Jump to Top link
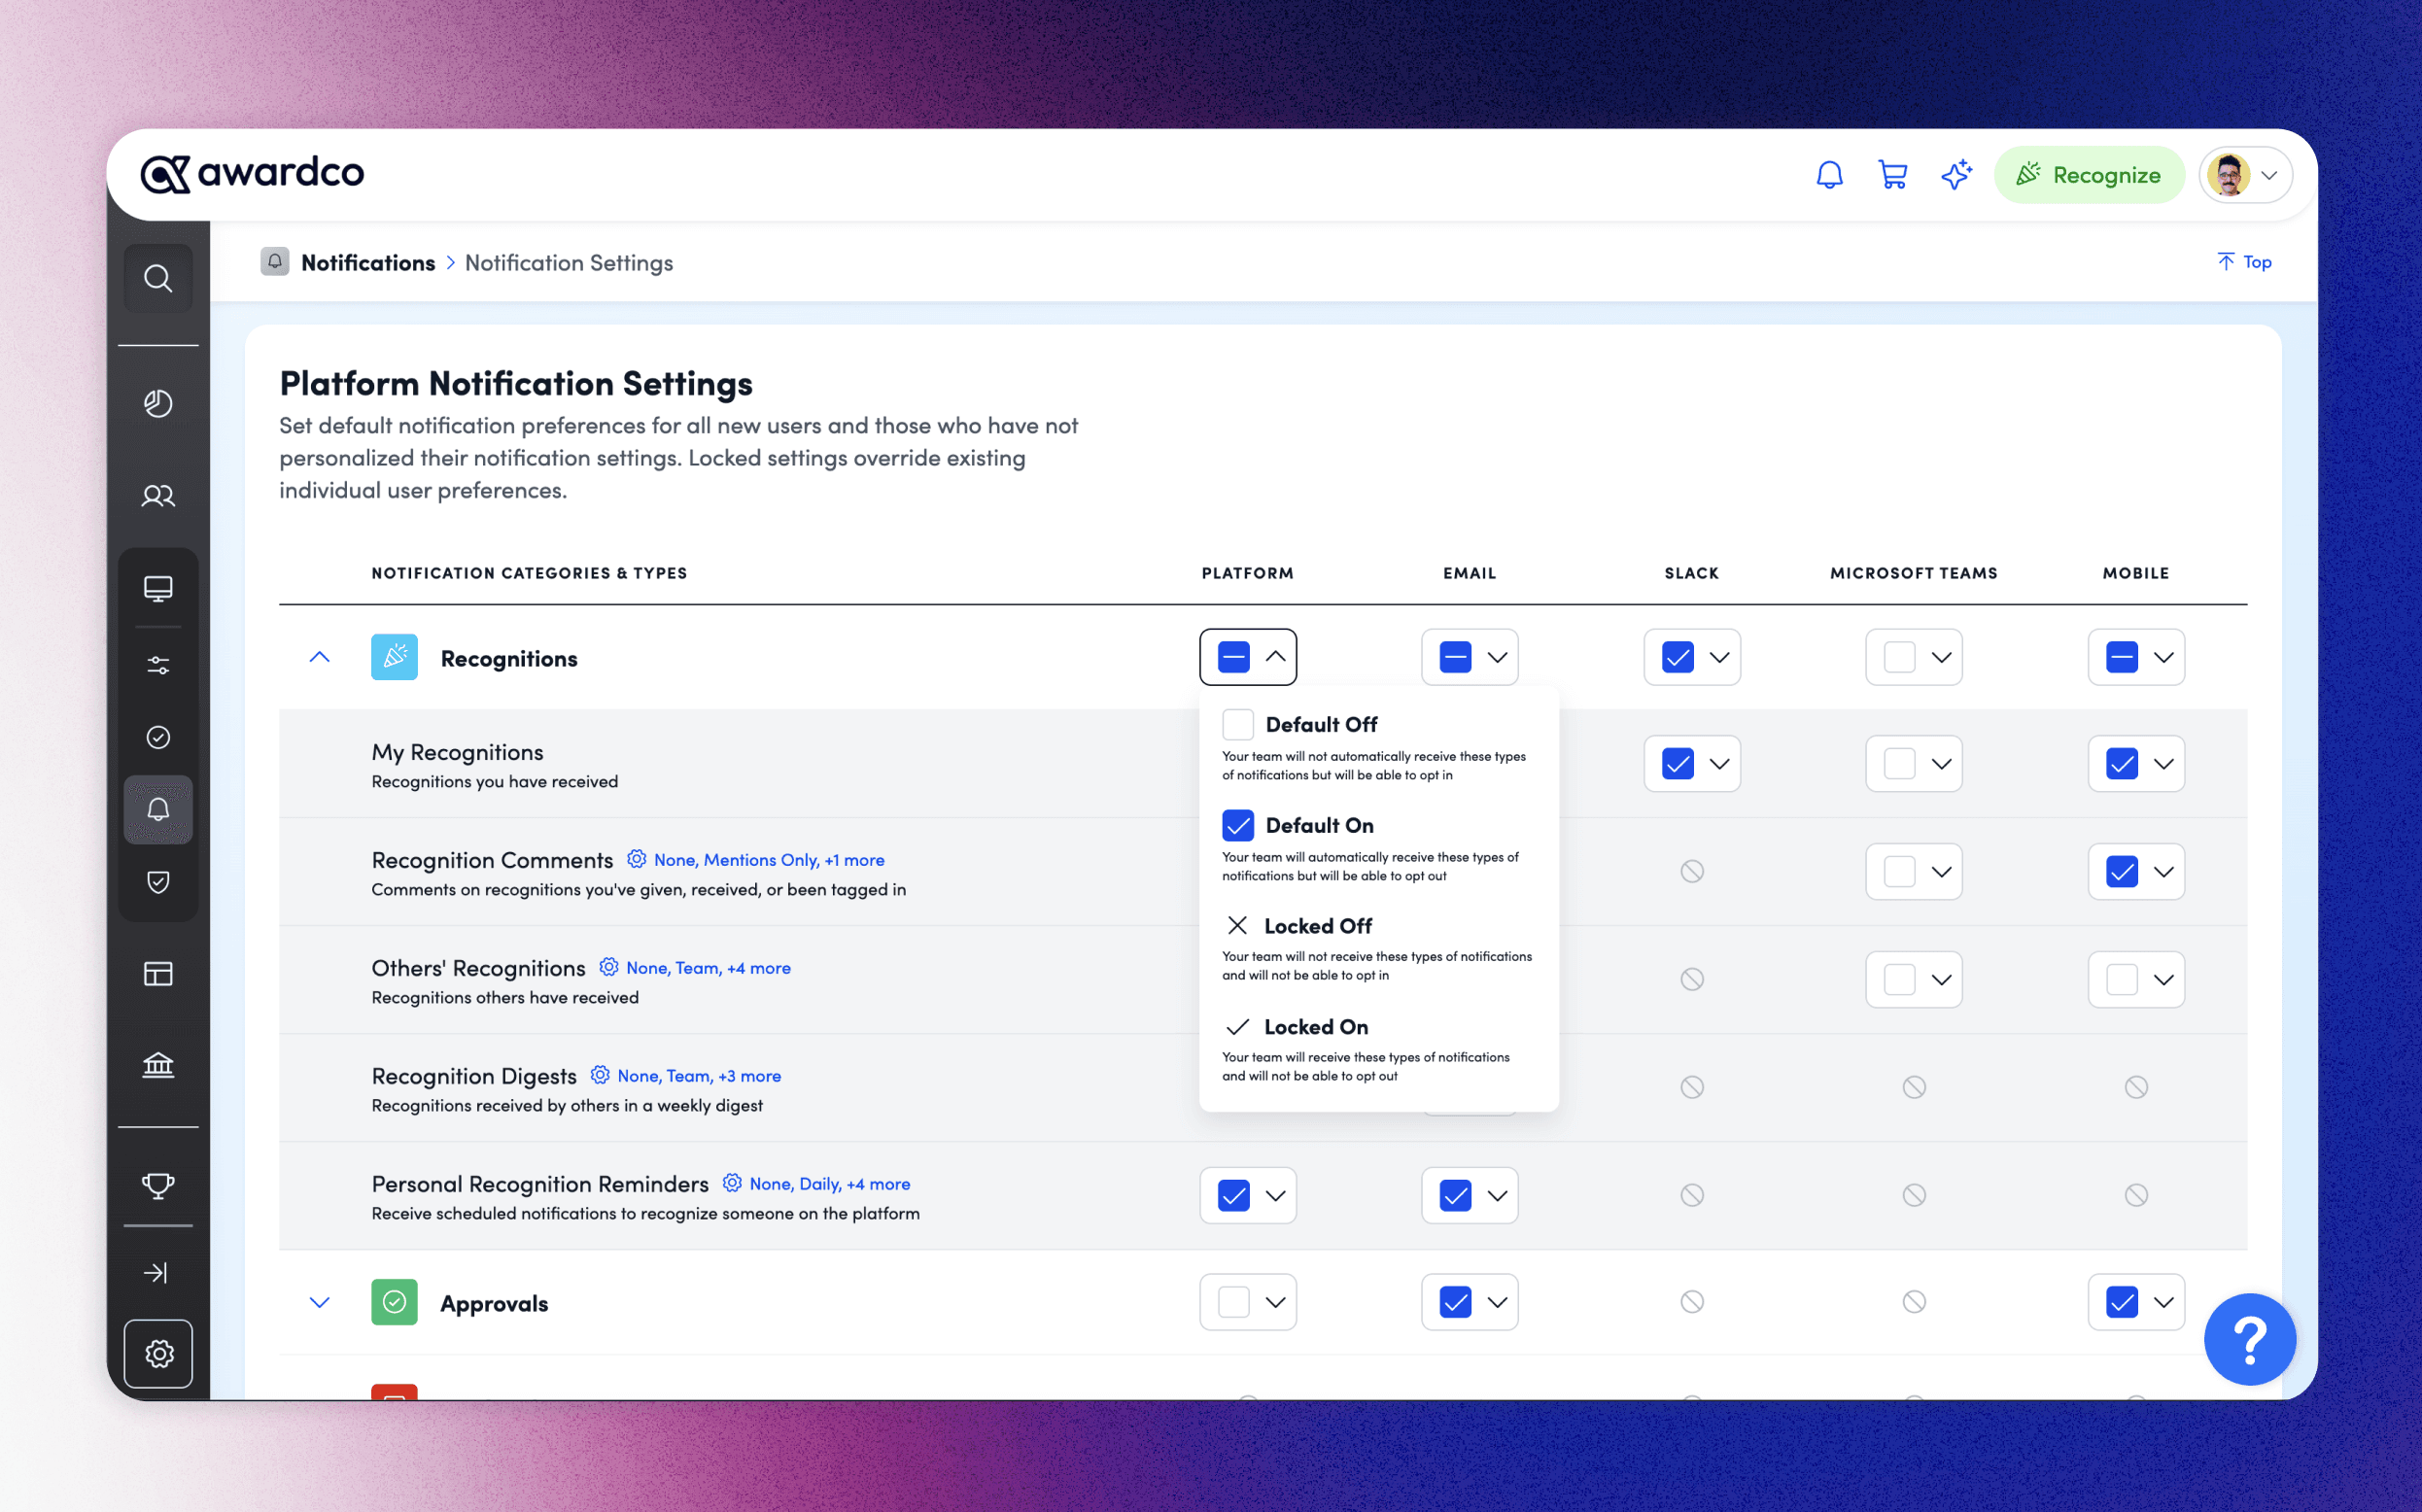 click(2244, 262)
